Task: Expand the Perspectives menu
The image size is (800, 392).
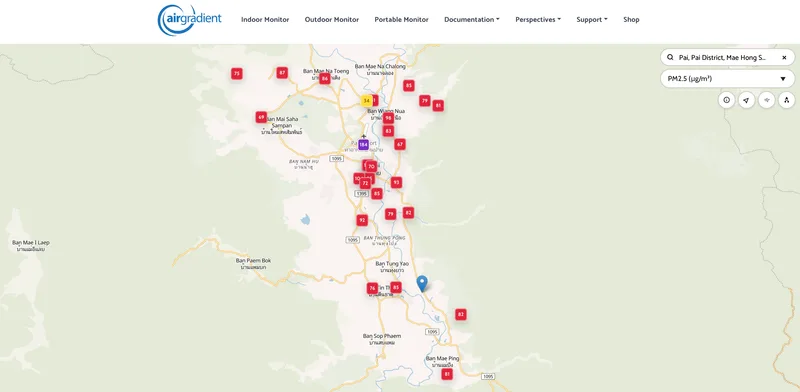Action: pos(538,19)
